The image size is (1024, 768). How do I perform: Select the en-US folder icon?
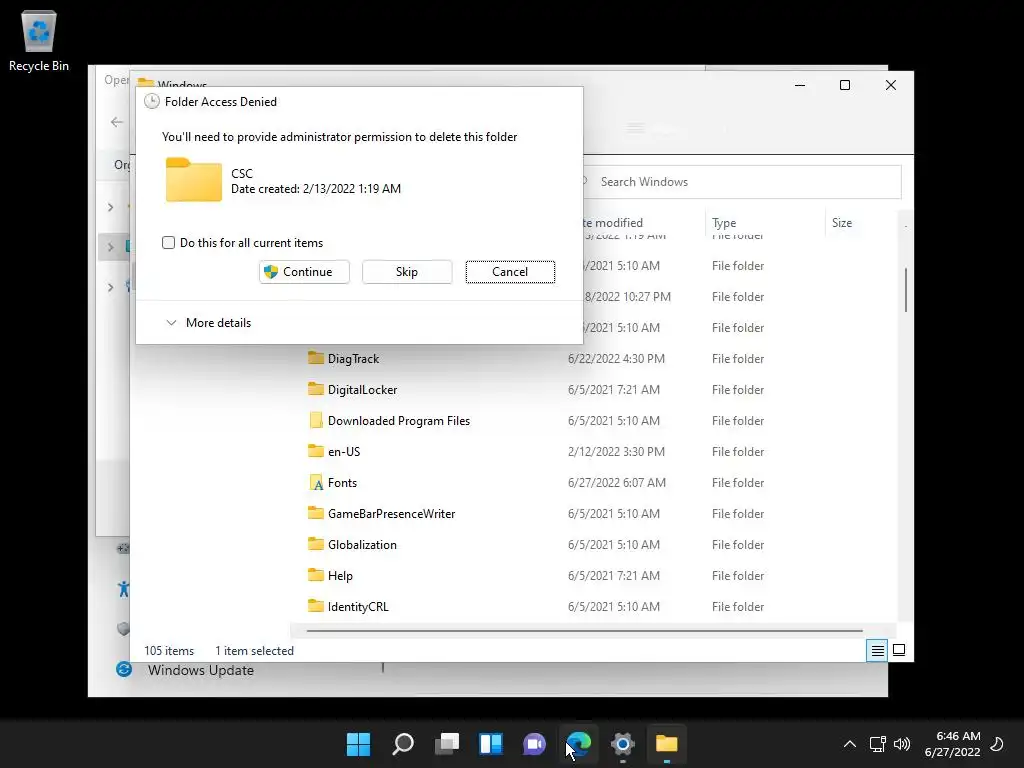tap(316, 451)
